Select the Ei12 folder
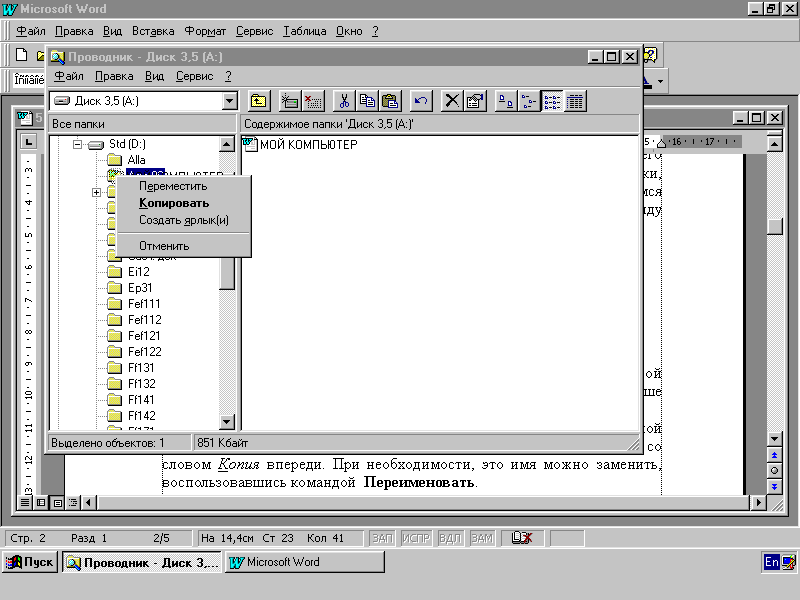 (x=138, y=272)
